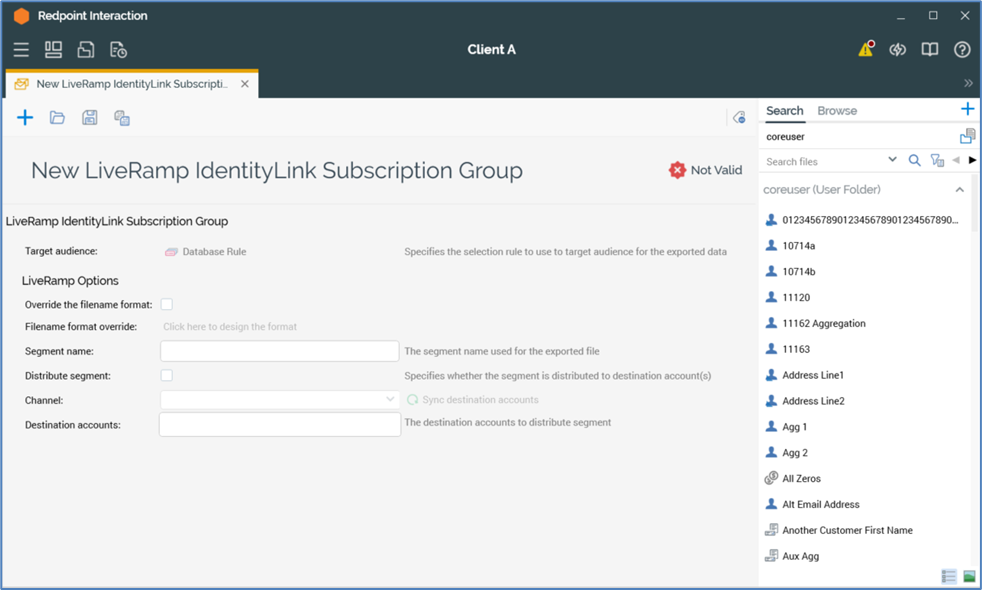This screenshot has height=590, width=982.
Task: Click the filename format design link
Action: pyautogui.click(x=230, y=327)
